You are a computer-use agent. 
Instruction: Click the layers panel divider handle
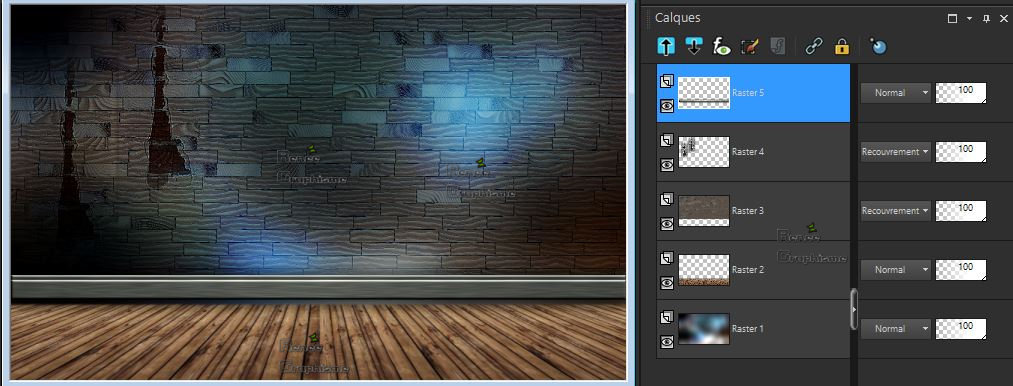(x=854, y=309)
